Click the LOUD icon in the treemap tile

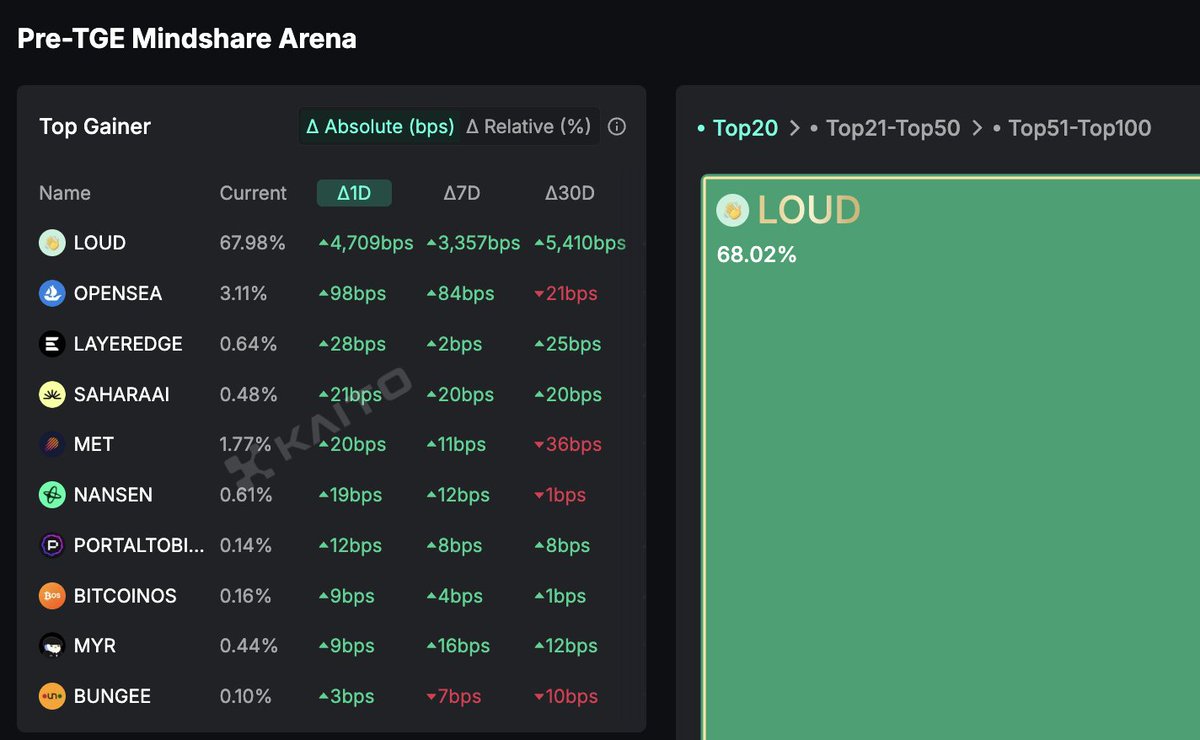(x=733, y=210)
